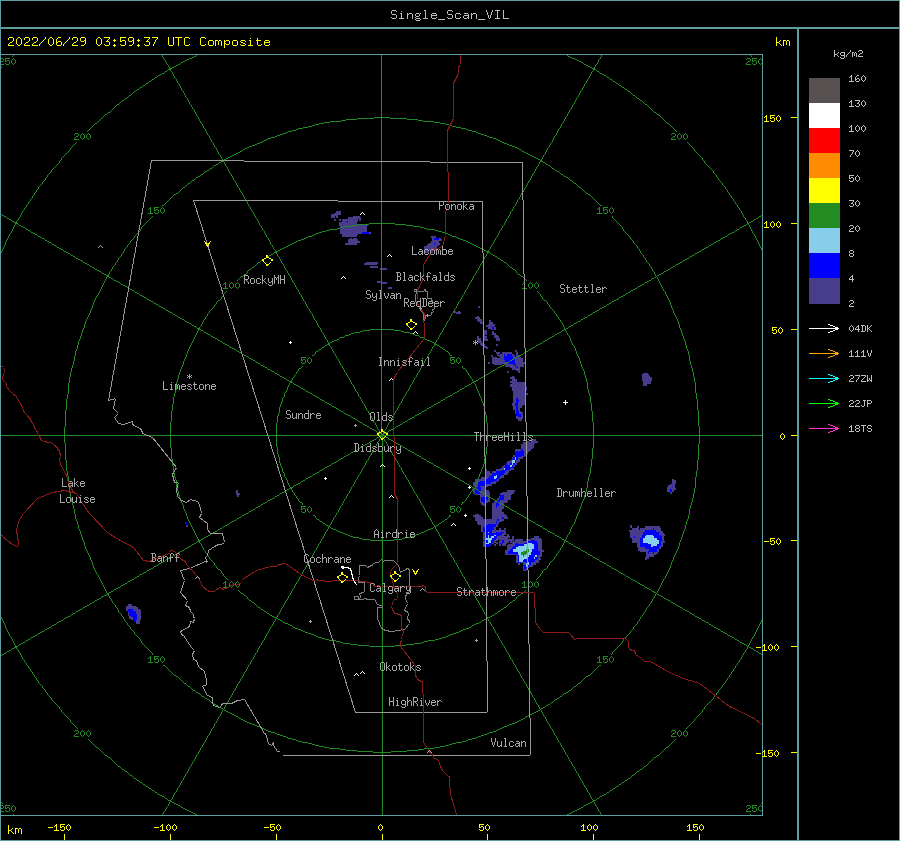This screenshot has height=841, width=900.
Task: Click the RedDeer city label
Action: [424, 303]
